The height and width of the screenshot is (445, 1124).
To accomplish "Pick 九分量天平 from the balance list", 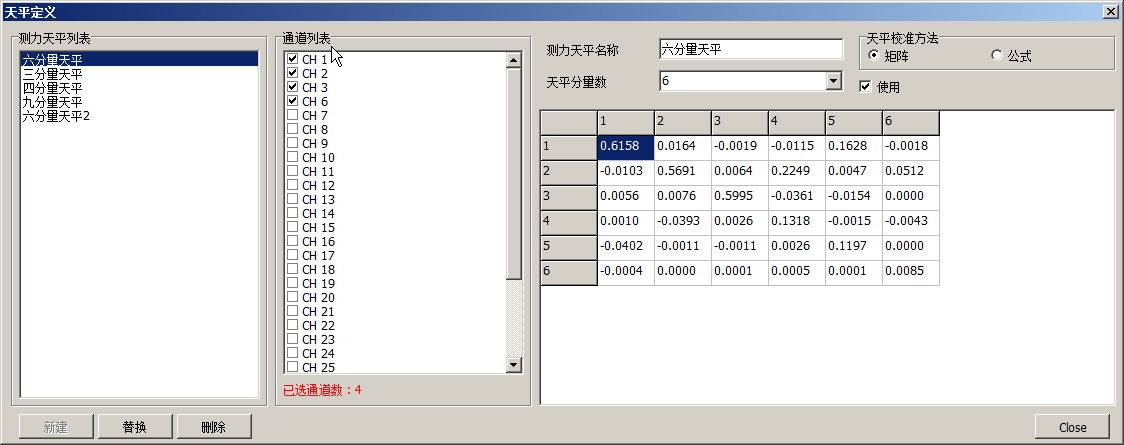I will coord(52,102).
